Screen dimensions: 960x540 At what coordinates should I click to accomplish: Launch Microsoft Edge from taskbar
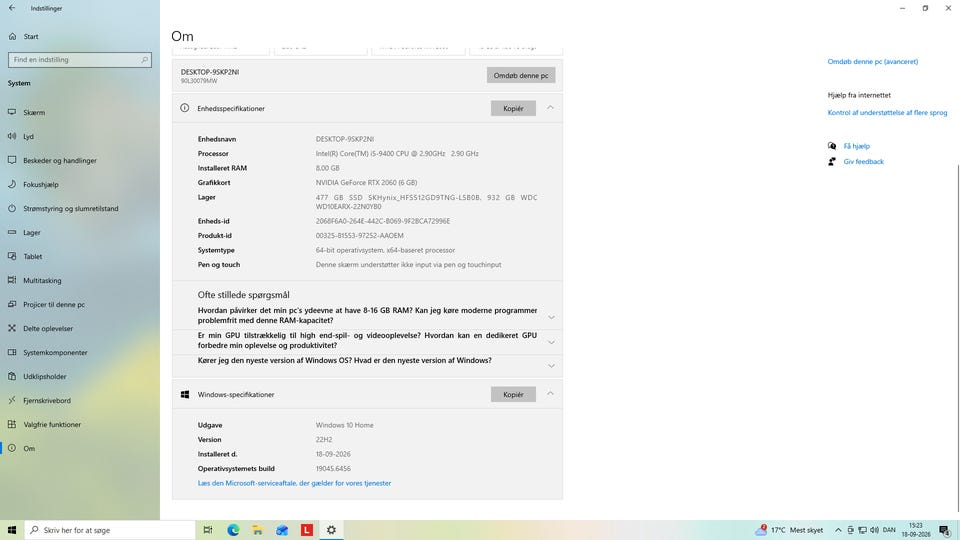pos(233,530)
